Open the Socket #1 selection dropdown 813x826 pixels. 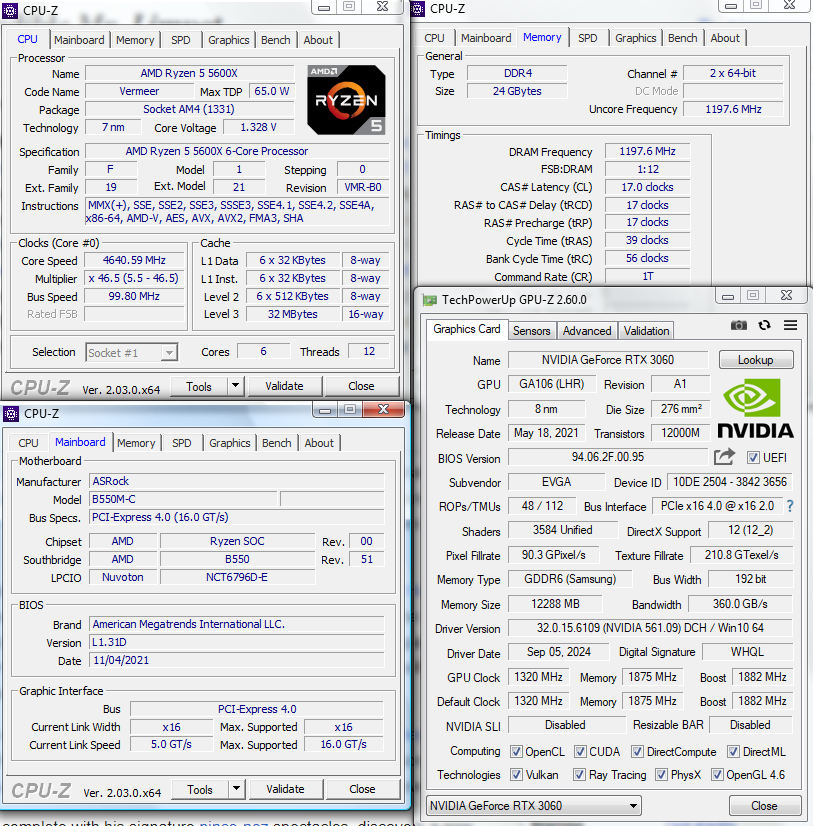click(x=132, y=352)
